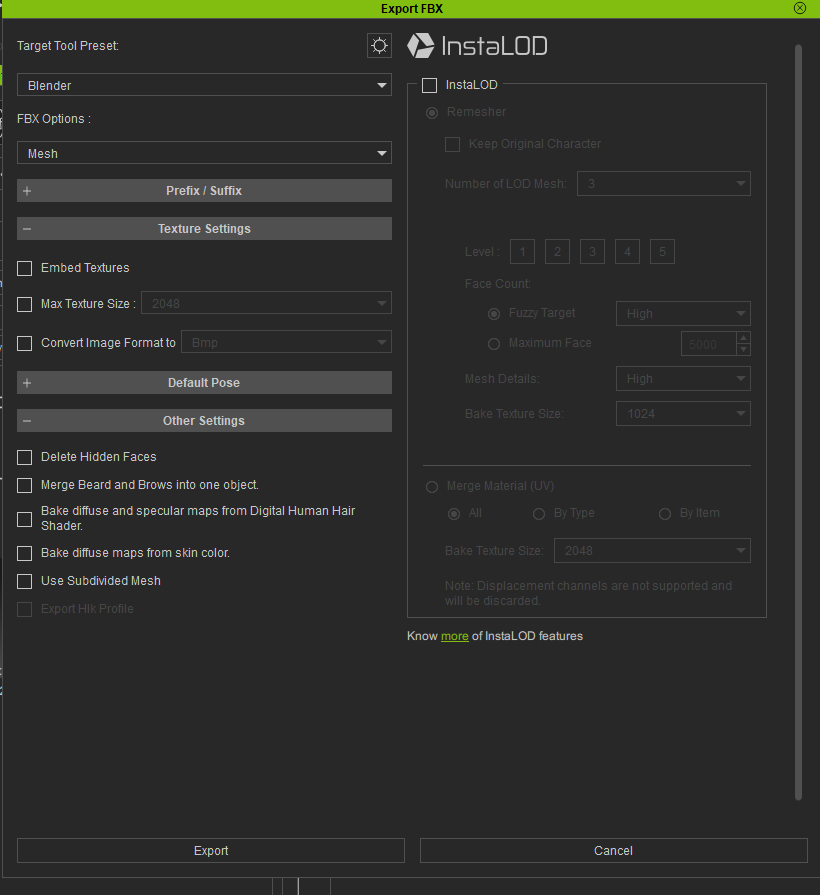820x895 pixels.
Task: Check Keep Original Character
Action: pyautogui.click(x=453, y=144)
